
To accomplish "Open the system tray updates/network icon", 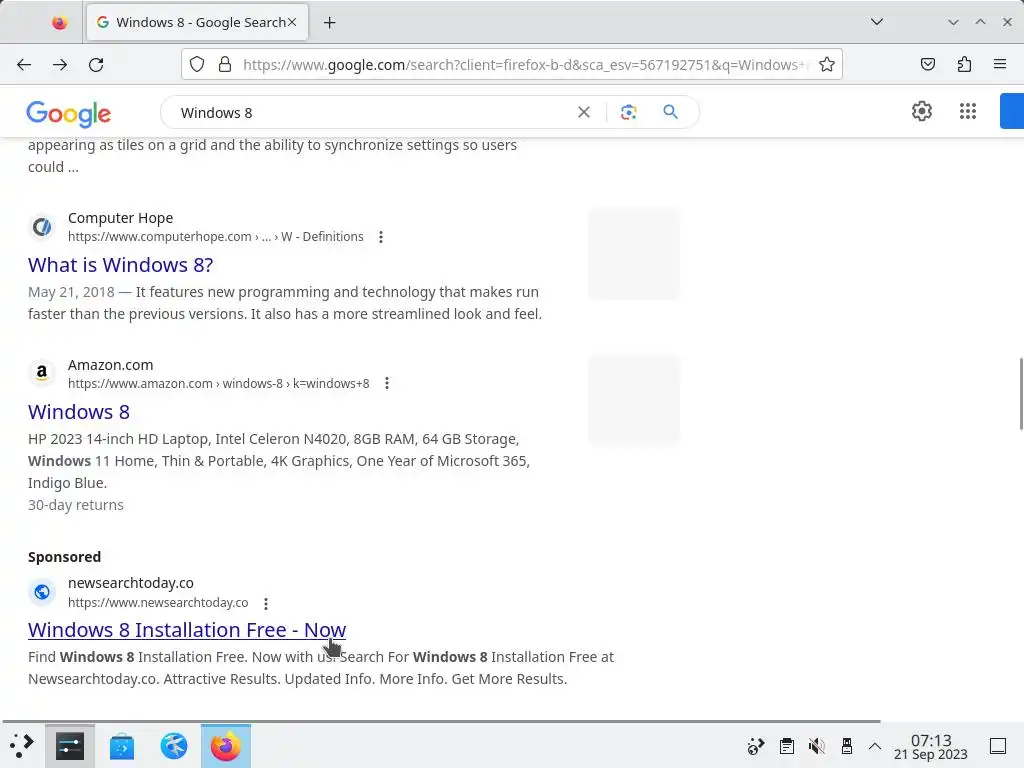I will 756,746.
